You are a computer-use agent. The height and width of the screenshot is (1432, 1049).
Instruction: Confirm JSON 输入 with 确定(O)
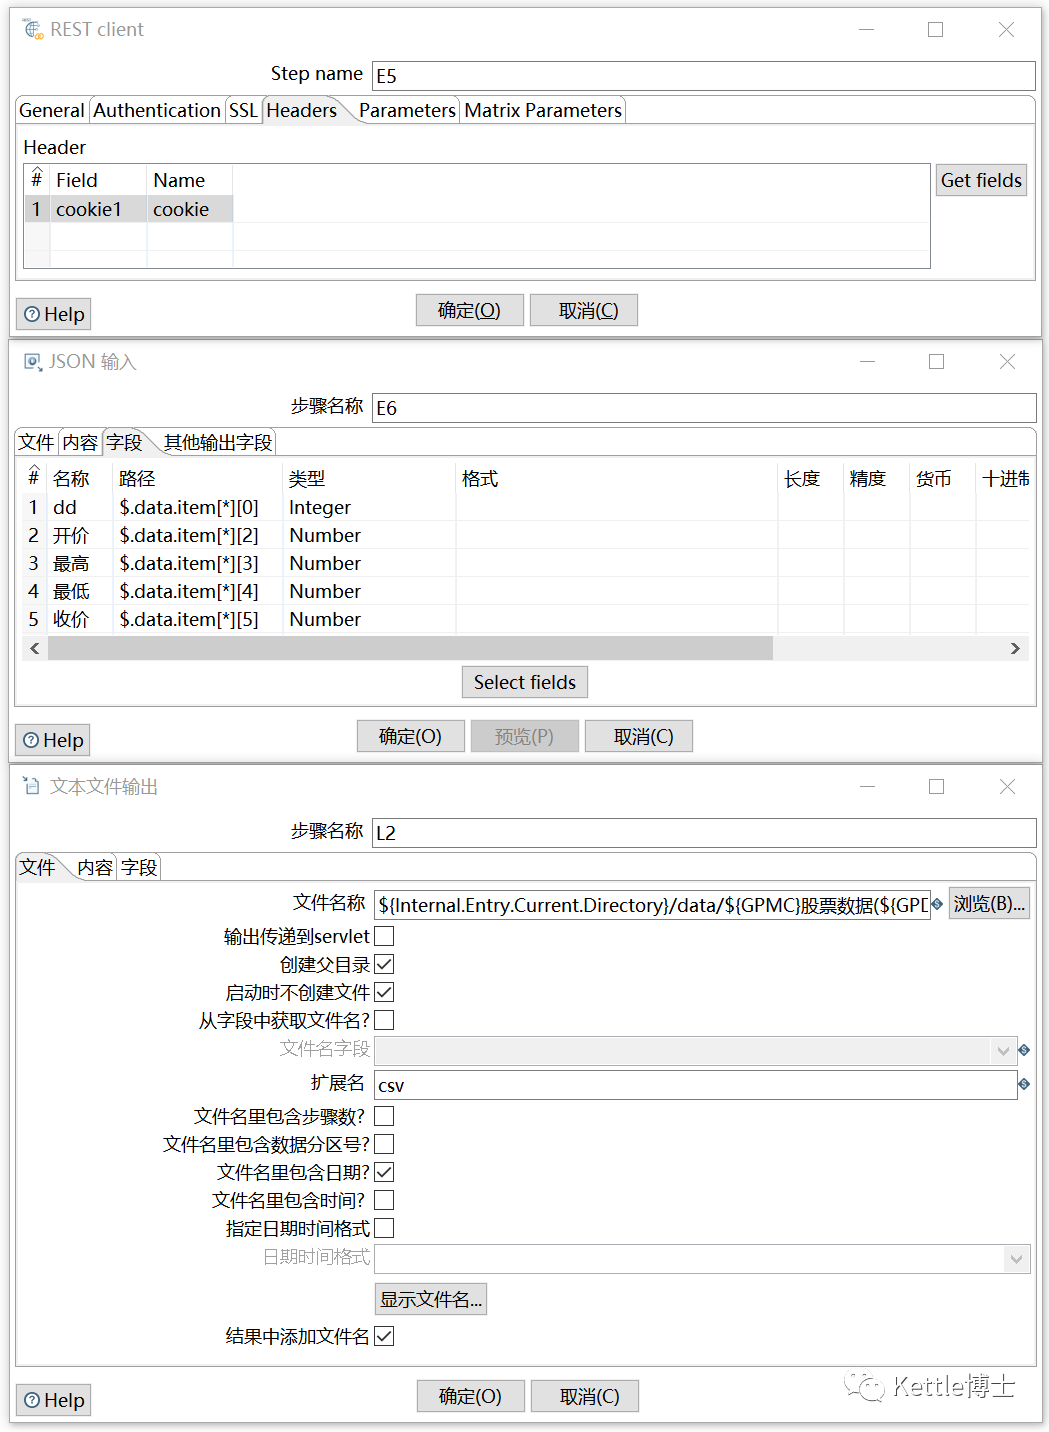click(x=410, y=736)
